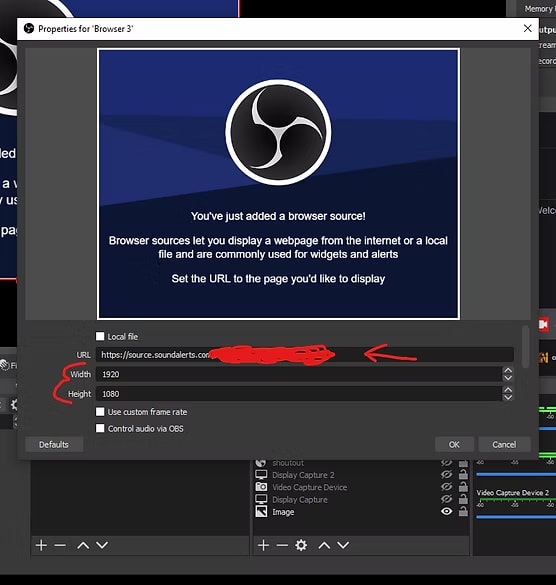
Task: Select Video Capture Device in sources list
Action: pyautogui.click(x=309, y=487)
